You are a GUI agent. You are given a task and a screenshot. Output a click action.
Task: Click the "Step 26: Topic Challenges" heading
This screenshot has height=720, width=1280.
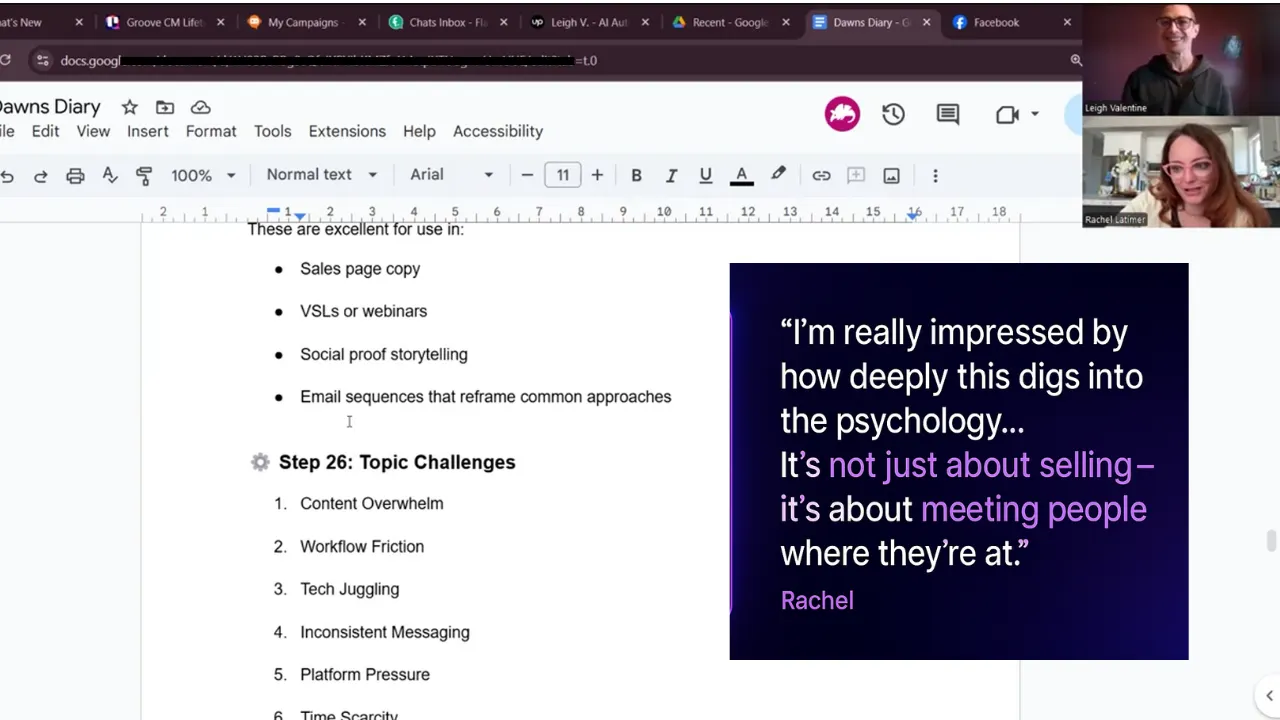pos(397,462)
